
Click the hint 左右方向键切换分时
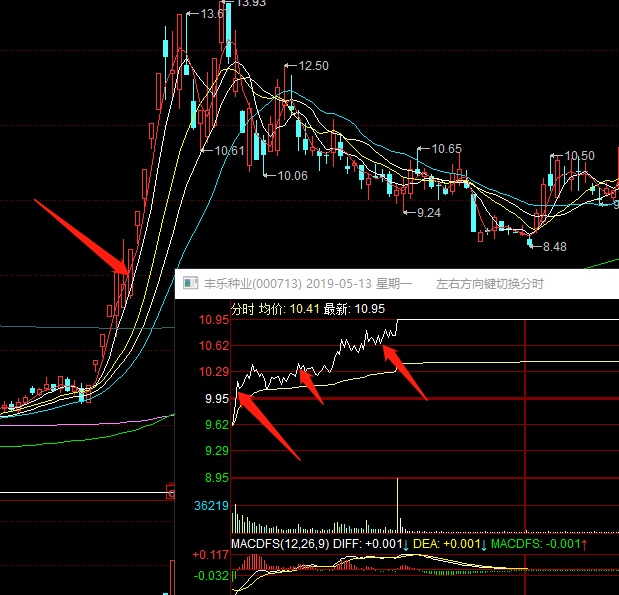coord(490,283)
